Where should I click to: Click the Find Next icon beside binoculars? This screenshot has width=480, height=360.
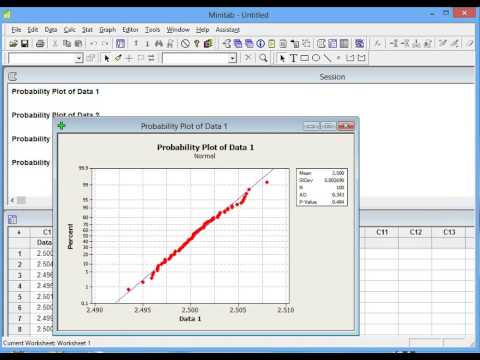(x=170, y=43)
